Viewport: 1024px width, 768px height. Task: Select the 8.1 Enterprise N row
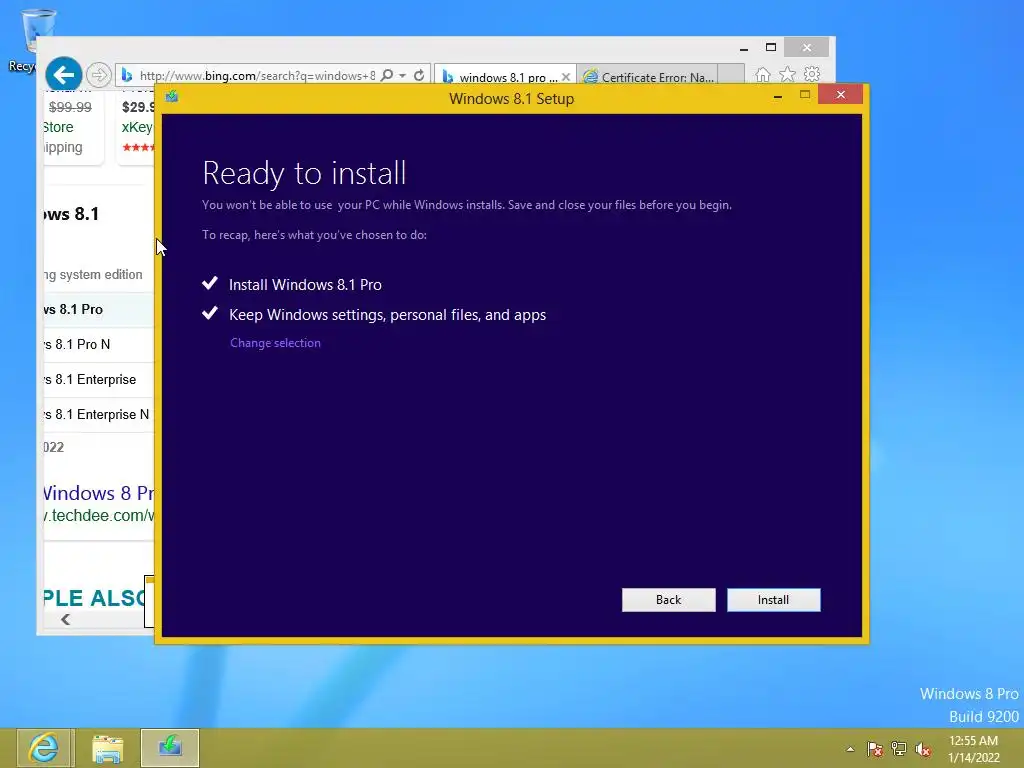(99, 415)
